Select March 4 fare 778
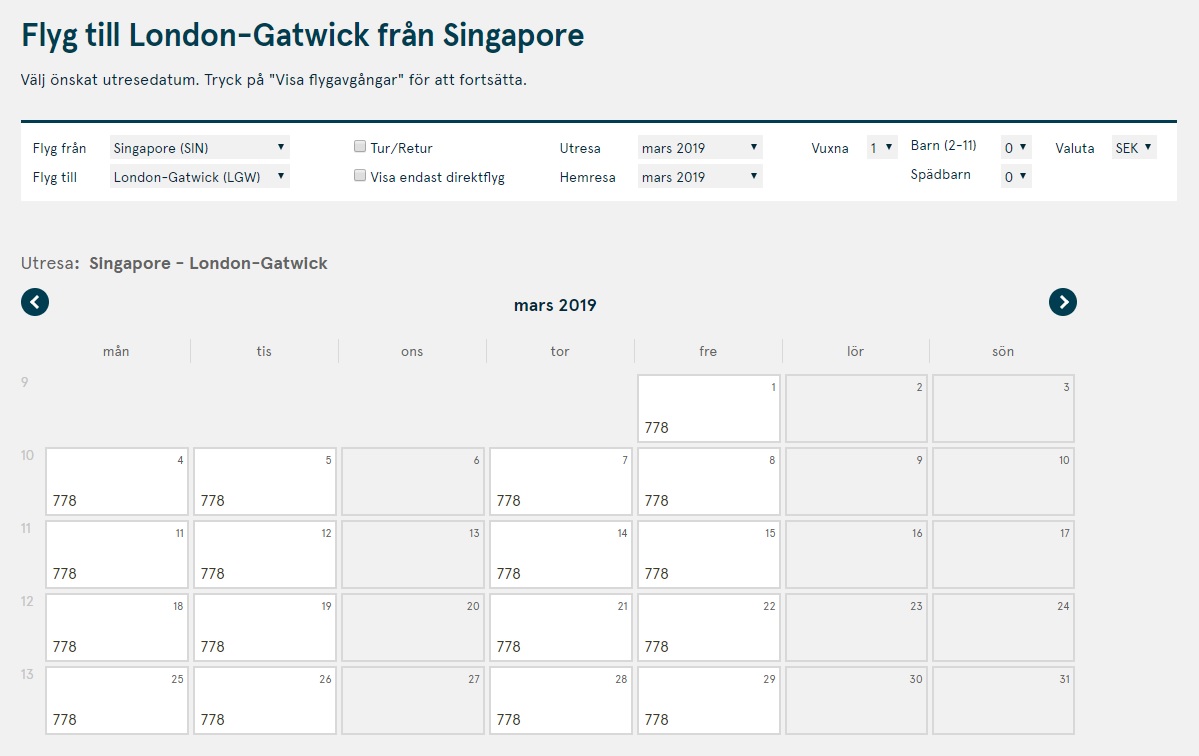This screenshot has height=756, width=1199. tap(117, 482)
